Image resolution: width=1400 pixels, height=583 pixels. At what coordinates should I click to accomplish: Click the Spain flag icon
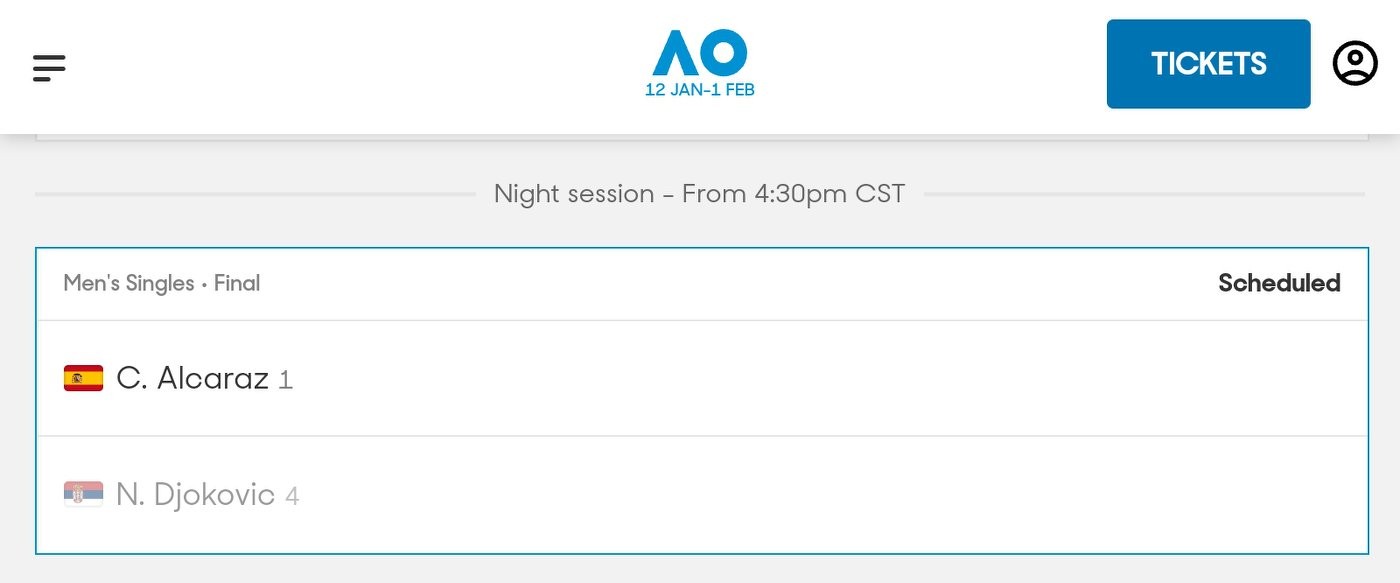[83, 378]
